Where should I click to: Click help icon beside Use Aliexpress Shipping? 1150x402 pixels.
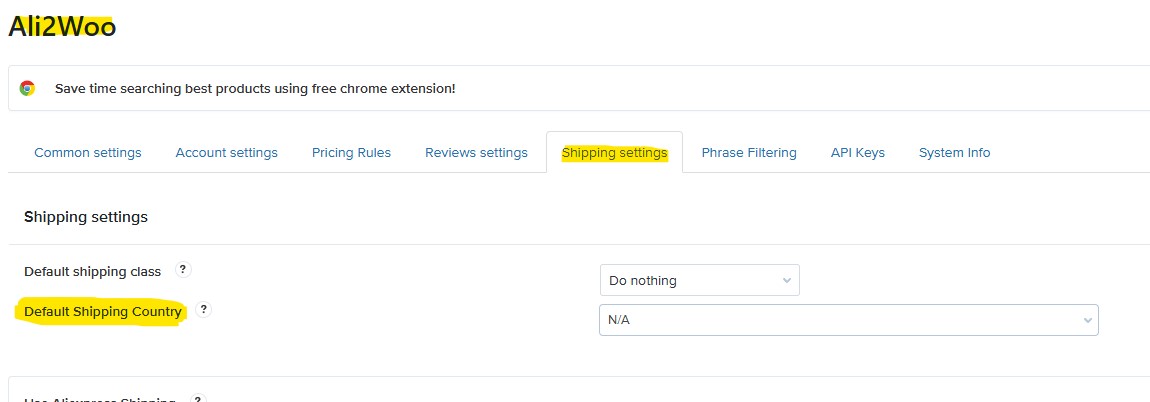point(196,399)
